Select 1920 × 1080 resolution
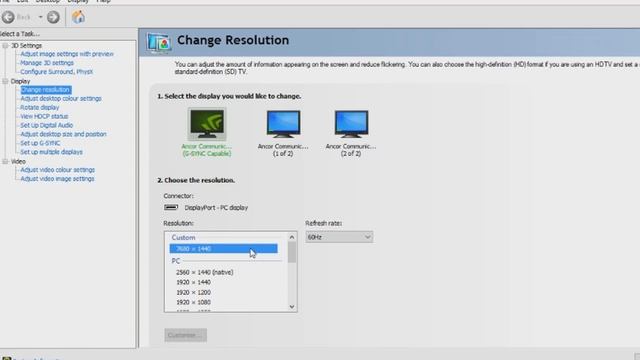 (x=193, y=302)
